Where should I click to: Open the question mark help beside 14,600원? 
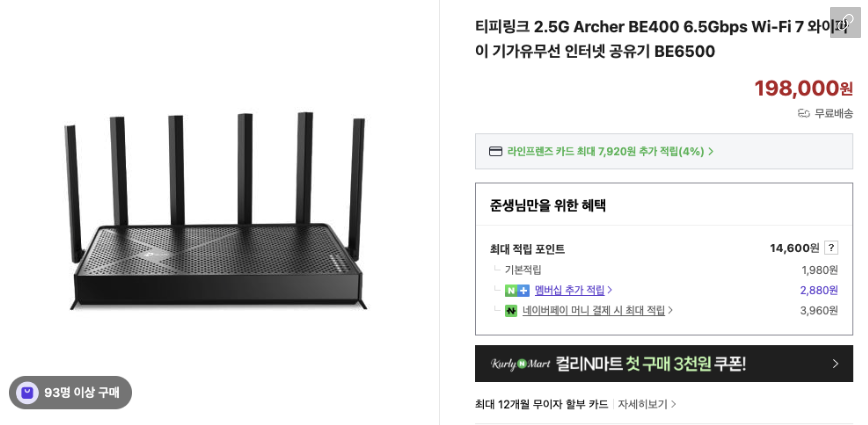point(831,248)
